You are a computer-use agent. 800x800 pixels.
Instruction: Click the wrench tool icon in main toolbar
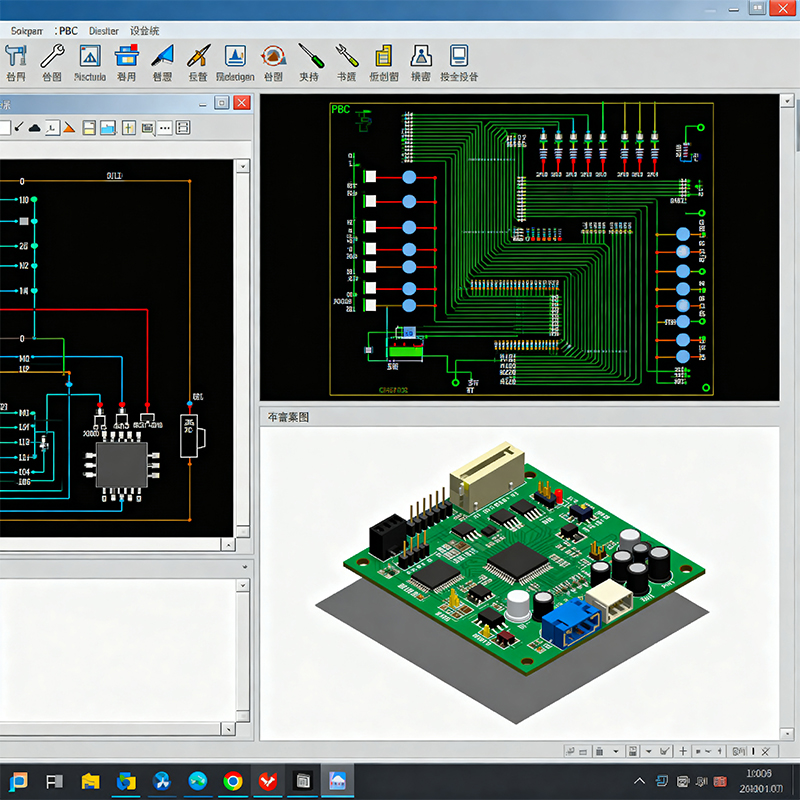click(x=52, y=56)
